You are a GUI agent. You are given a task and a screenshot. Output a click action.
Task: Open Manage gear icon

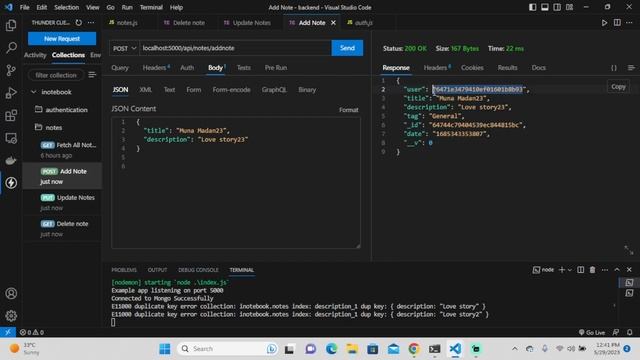pyautogui.click(x=11, y=316)
